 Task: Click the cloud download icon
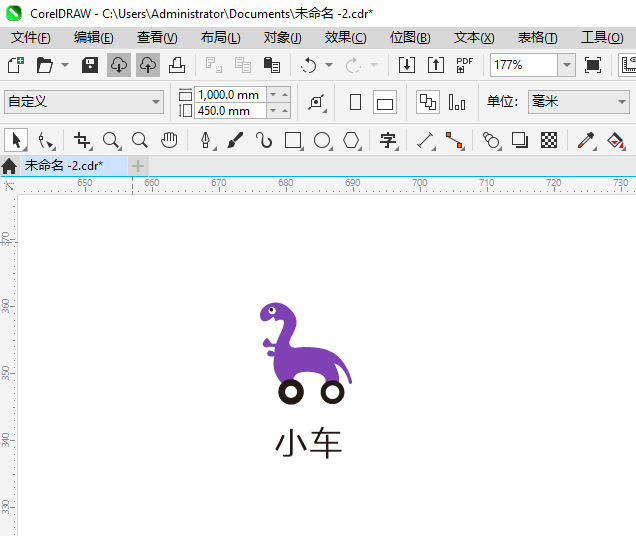[x=119, y=65]
